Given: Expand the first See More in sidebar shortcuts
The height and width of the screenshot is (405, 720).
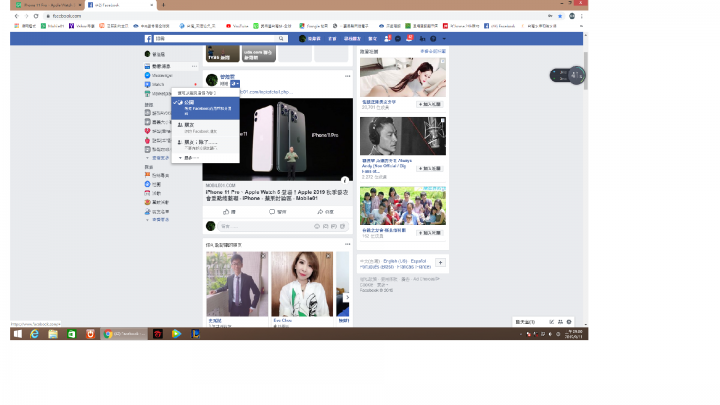Looking at the screenshot, I should (158, 158).
